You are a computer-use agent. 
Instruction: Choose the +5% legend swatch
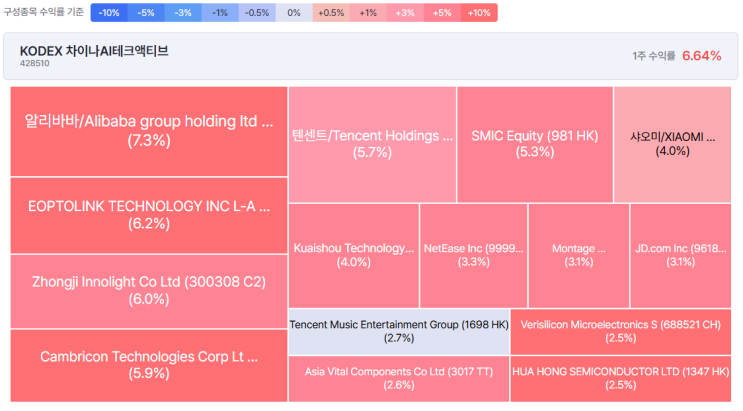442,13
